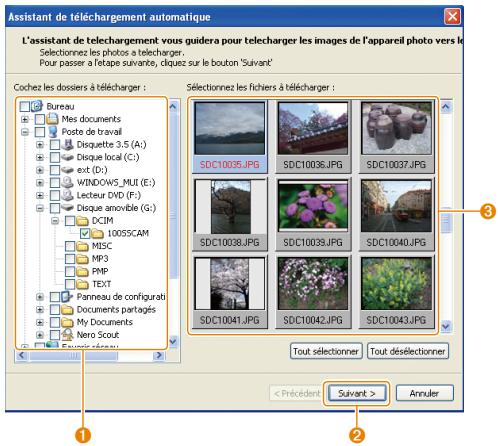Viewport: 498px width, 446px height.
Task: Click the folder tree horizontal scroll-right arrow
Action: click(159, 356)
